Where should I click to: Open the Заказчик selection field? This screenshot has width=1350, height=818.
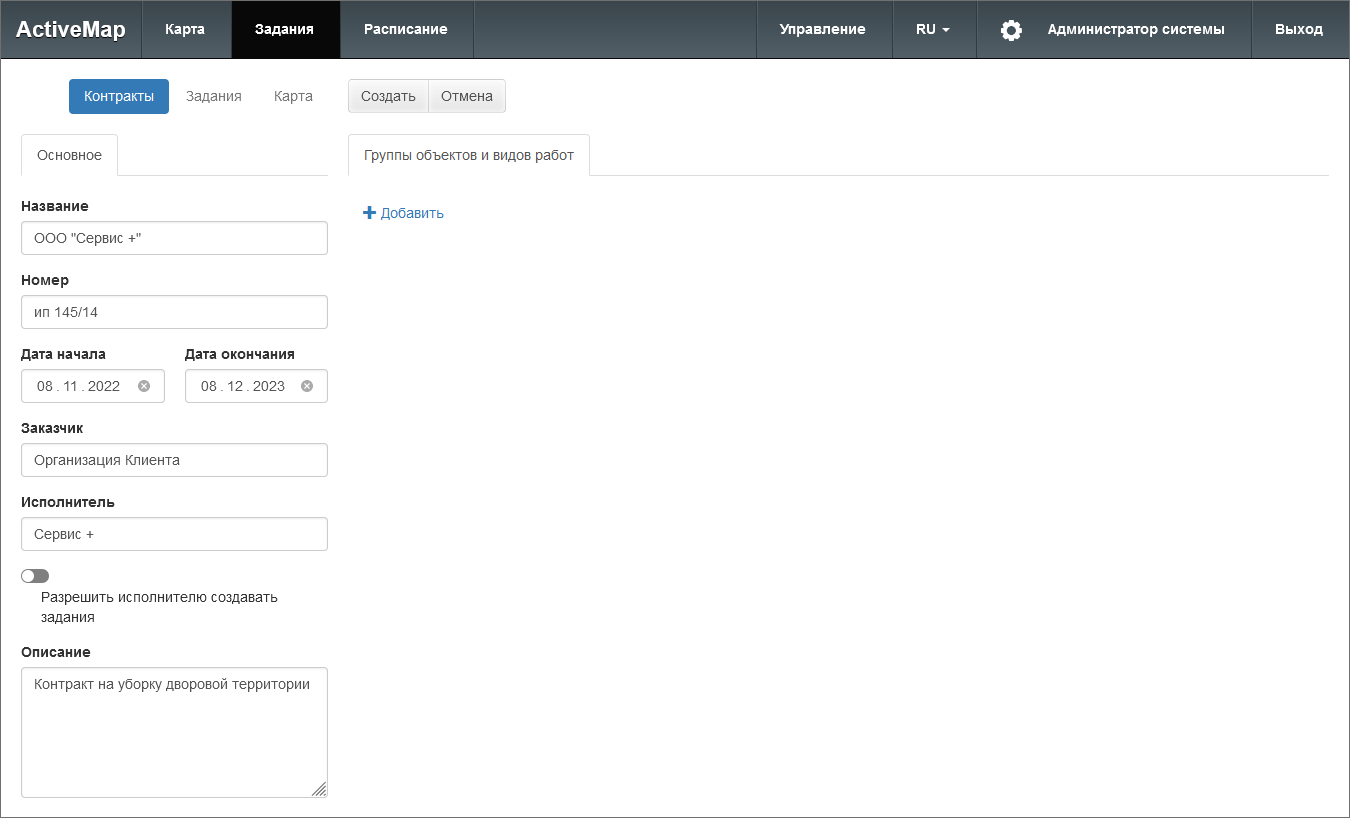(174, 460)
